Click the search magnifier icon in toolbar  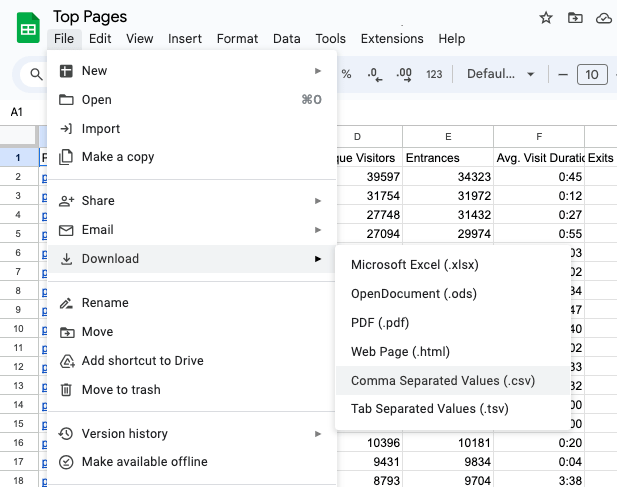coord(36,75)
